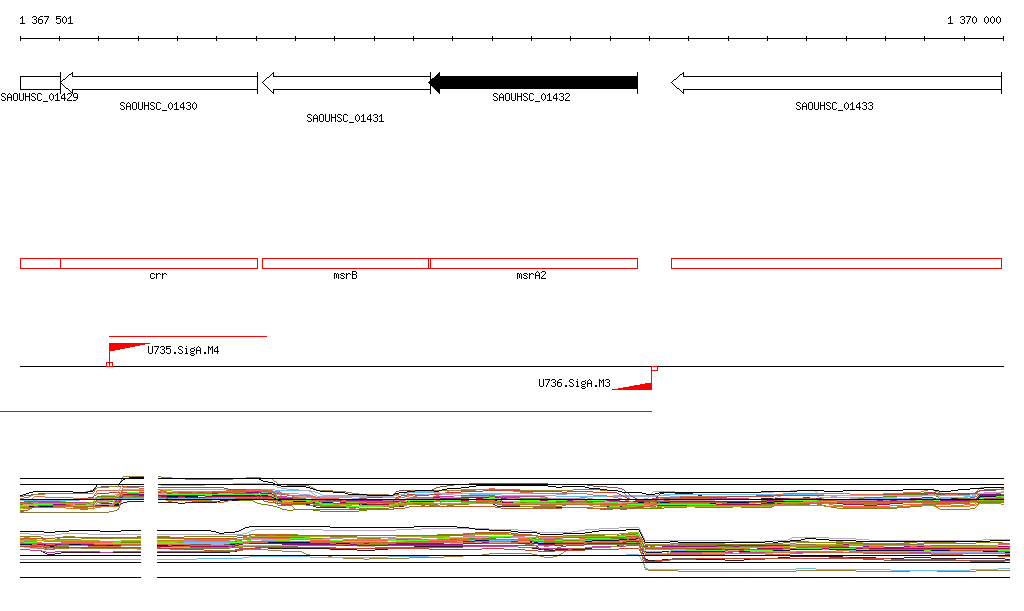Click the msrA2 gene name
Screen dimensions: 1024x611
click(531, 275)
